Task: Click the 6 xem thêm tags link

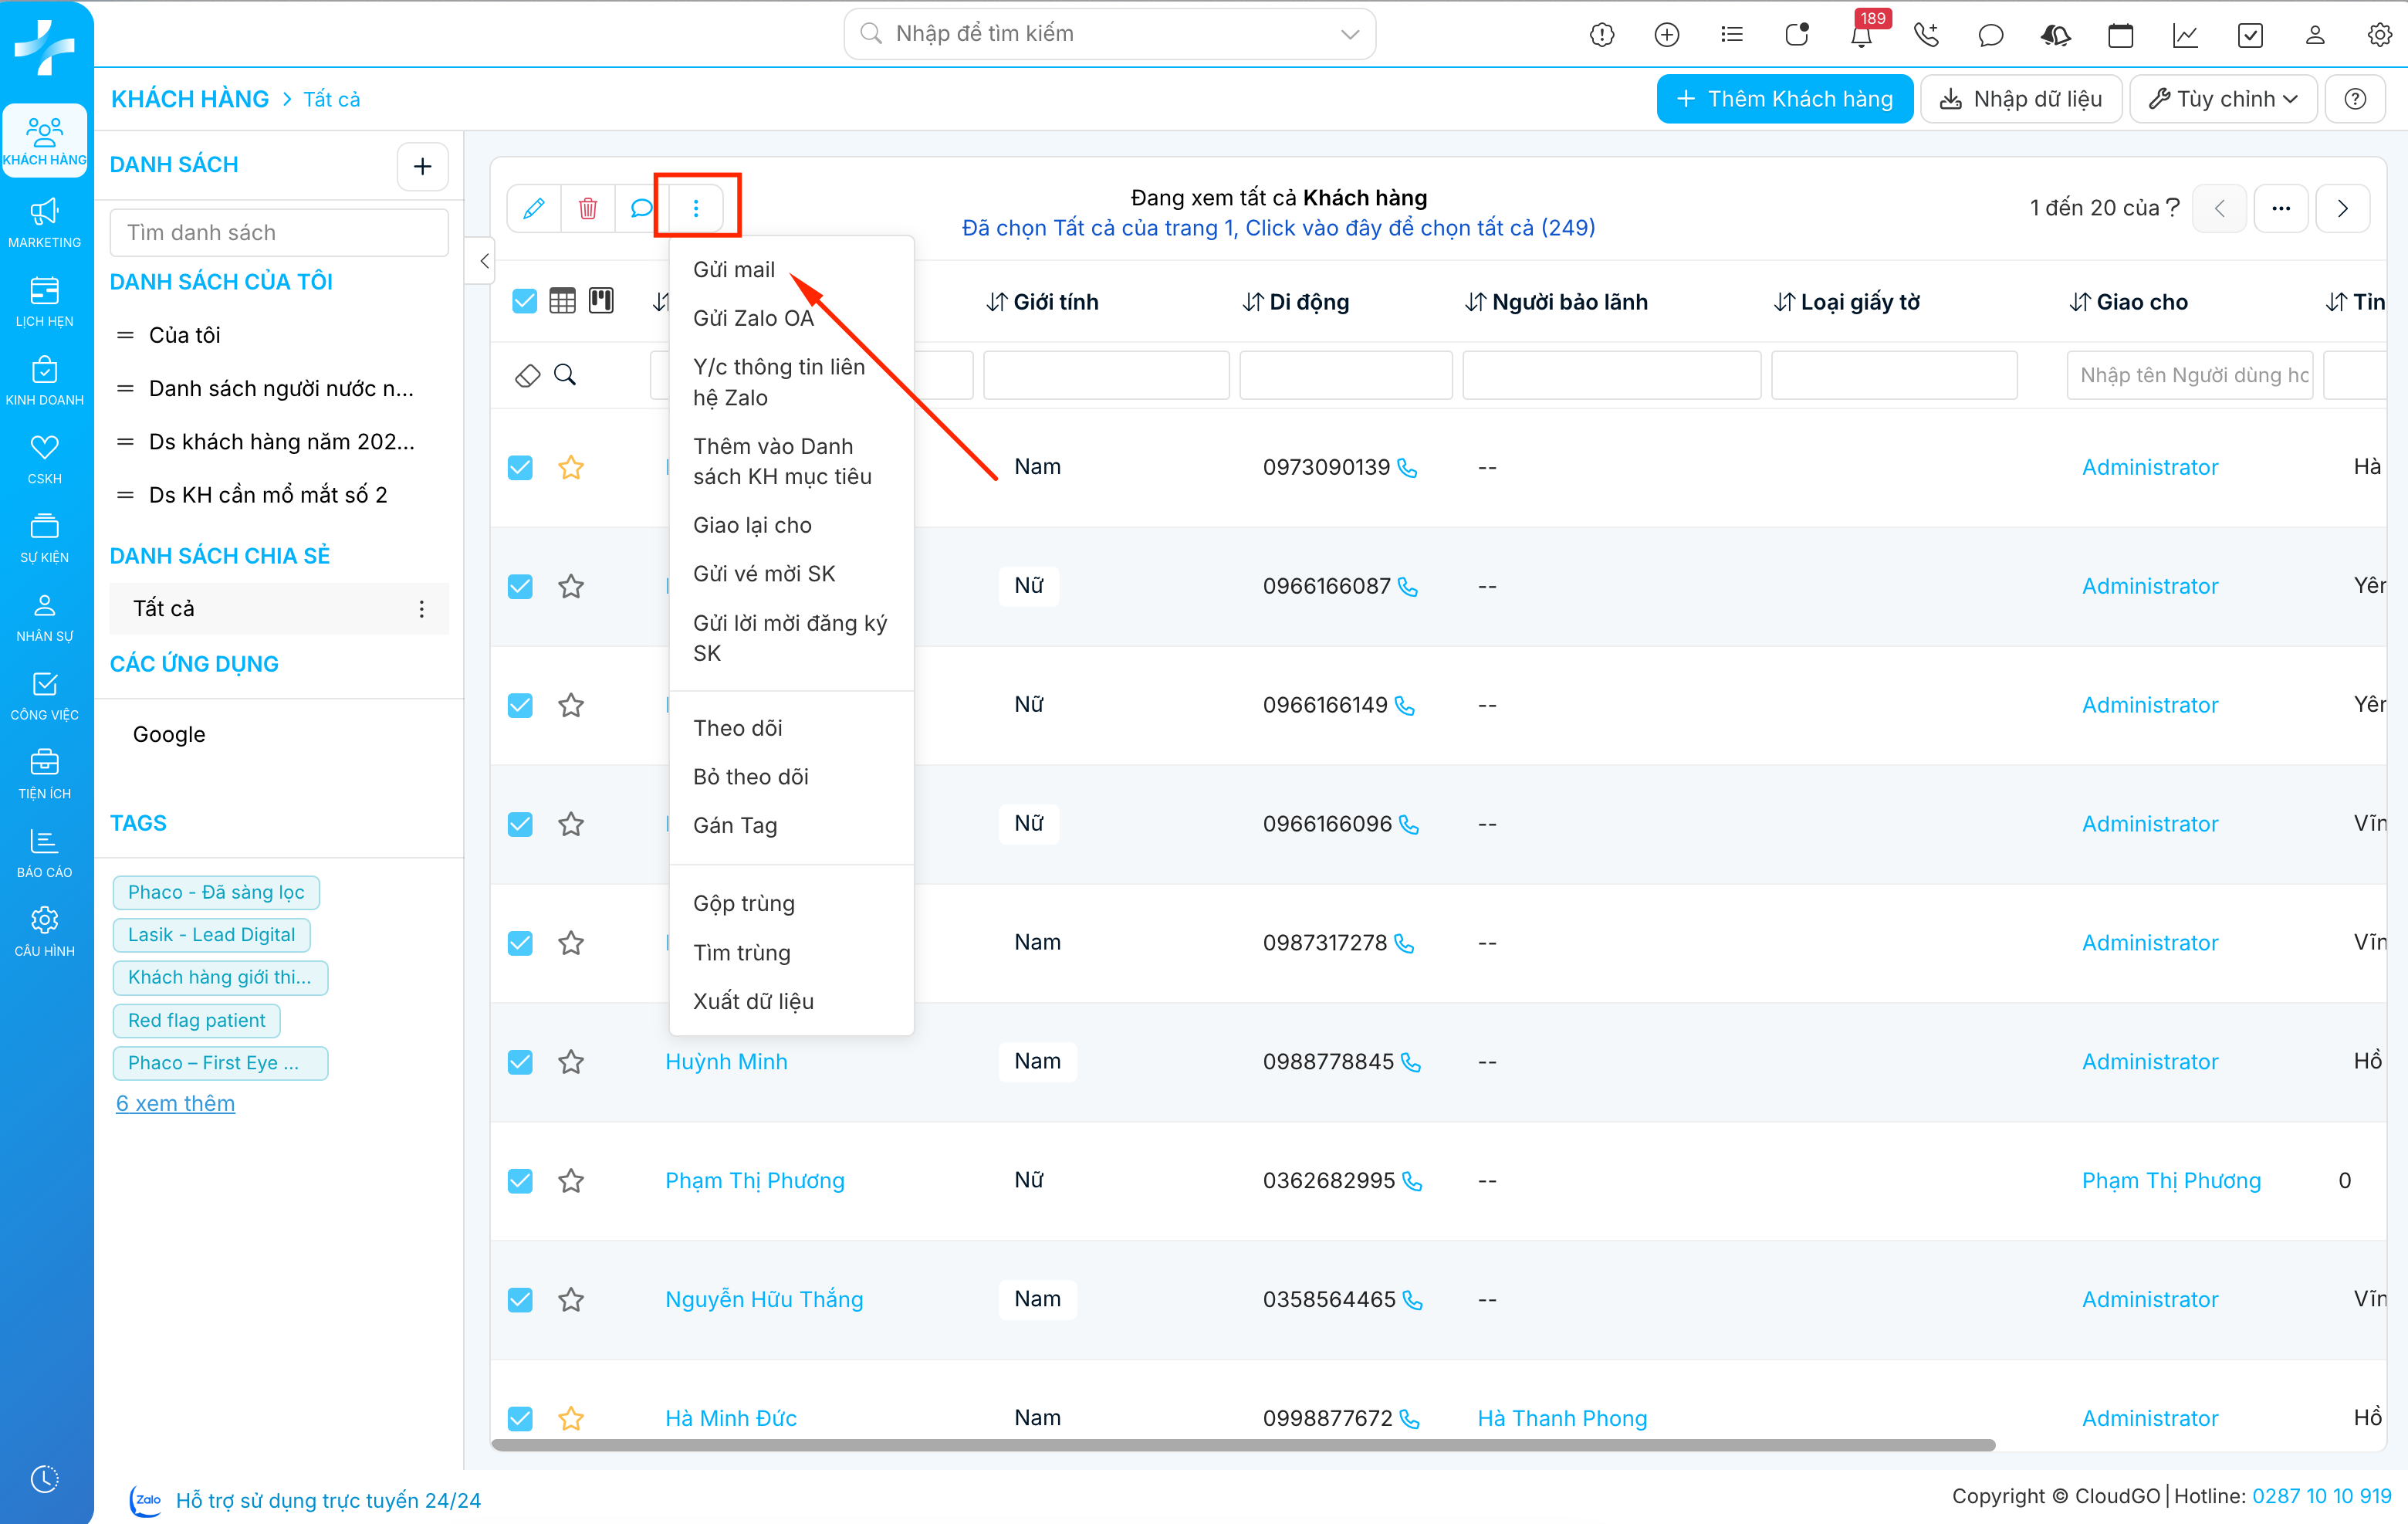Action: (x=175, y=1103)
